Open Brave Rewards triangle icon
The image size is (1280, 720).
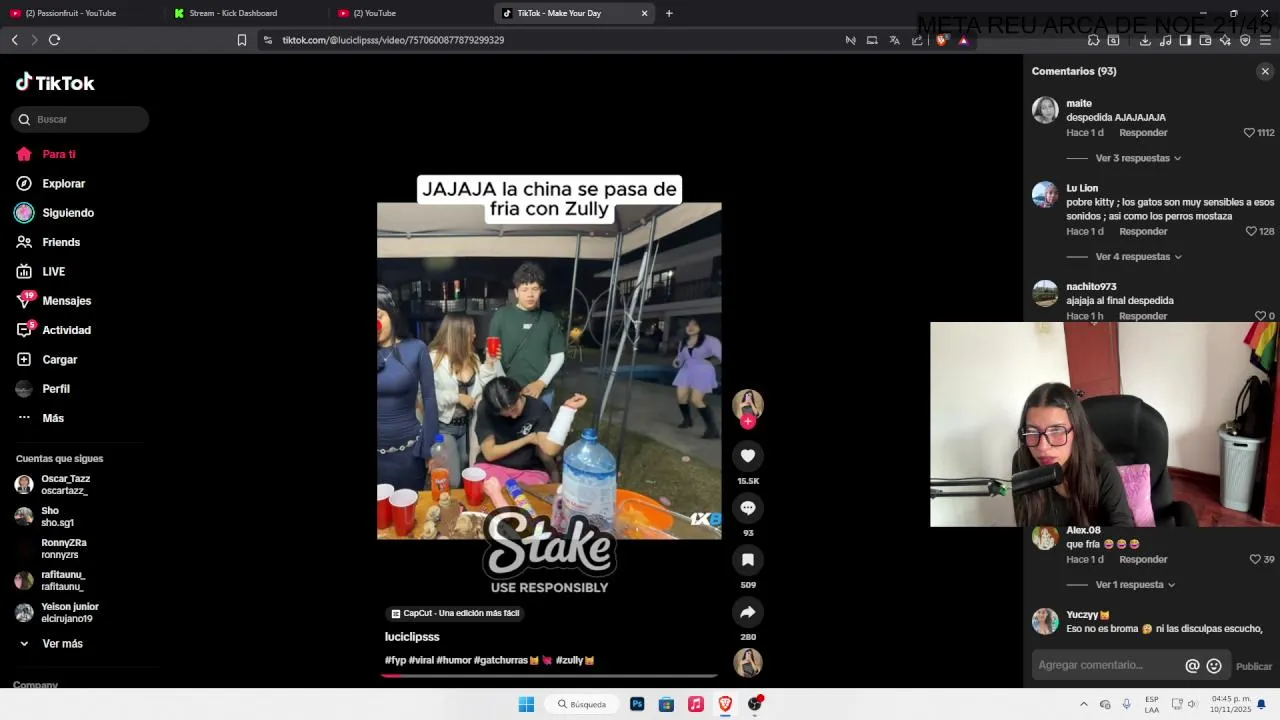click(963, 40)
